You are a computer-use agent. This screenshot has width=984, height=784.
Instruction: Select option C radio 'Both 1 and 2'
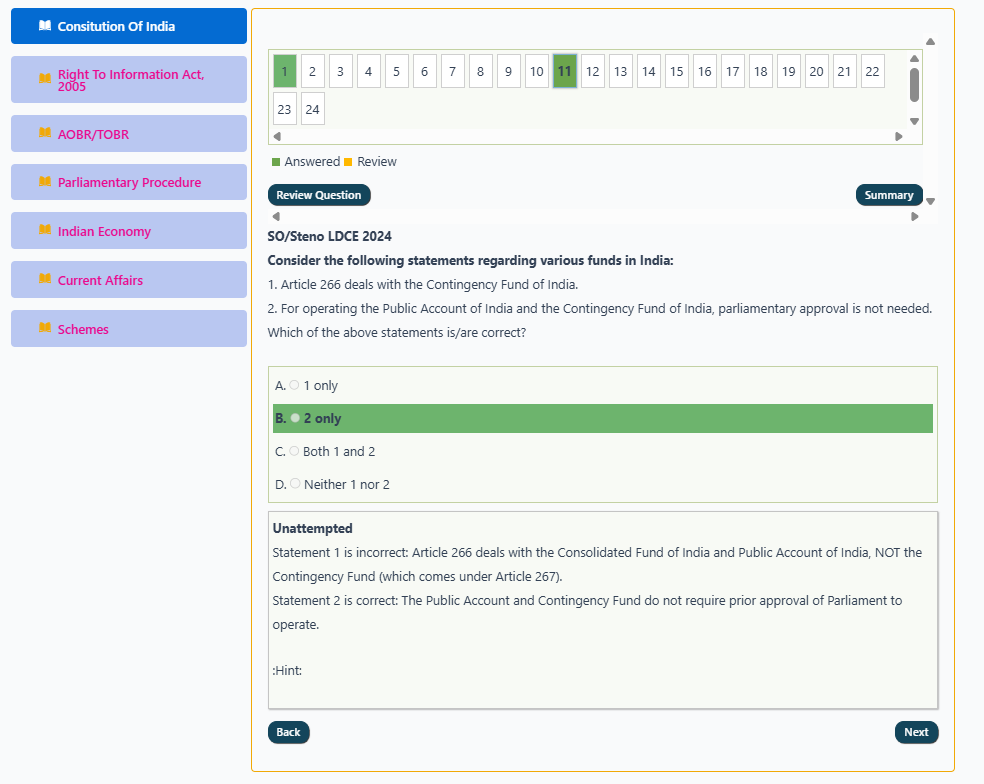(294, 451)
